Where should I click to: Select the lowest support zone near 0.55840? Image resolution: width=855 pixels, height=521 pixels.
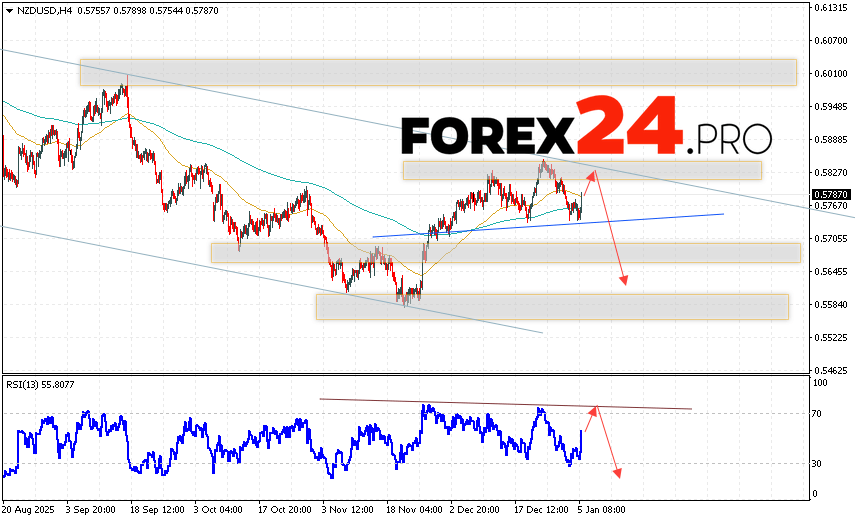[x=552, y=306]
